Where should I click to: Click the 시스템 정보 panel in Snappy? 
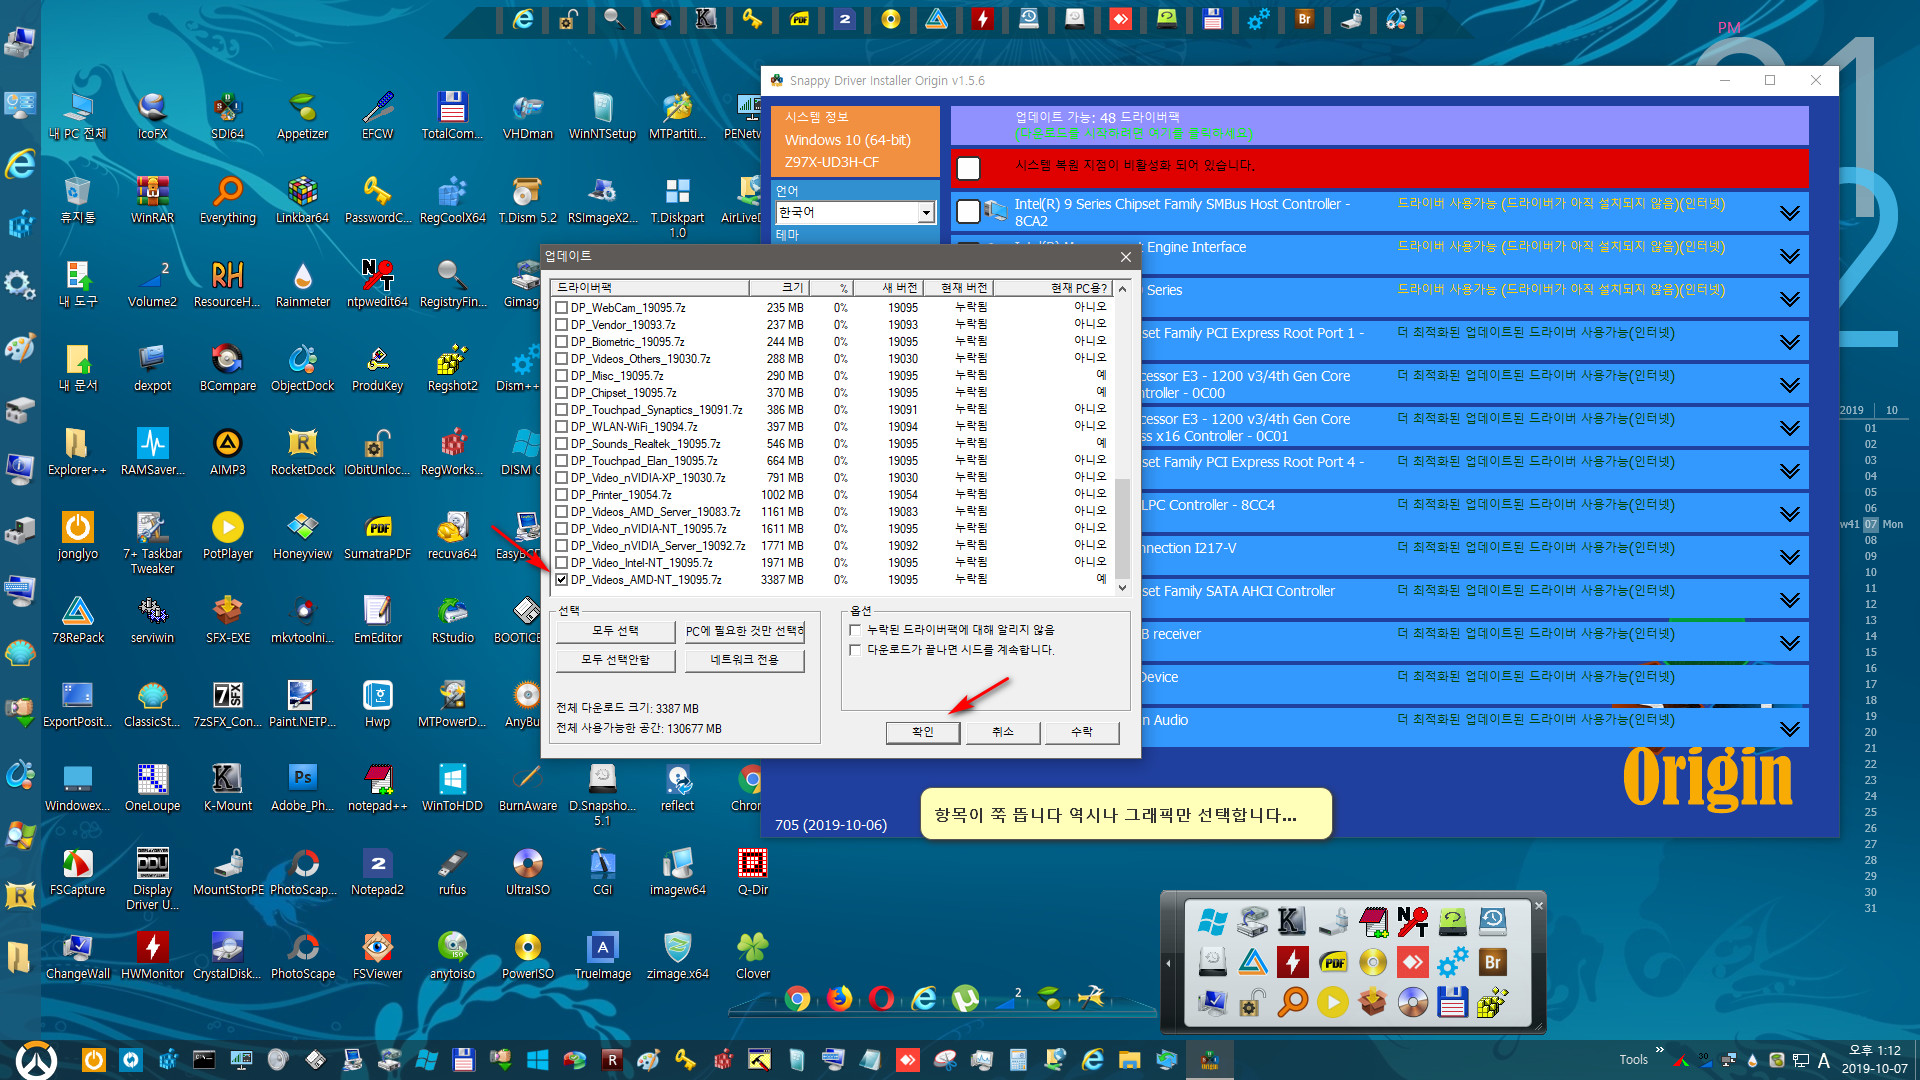click(x=855, y=140)
